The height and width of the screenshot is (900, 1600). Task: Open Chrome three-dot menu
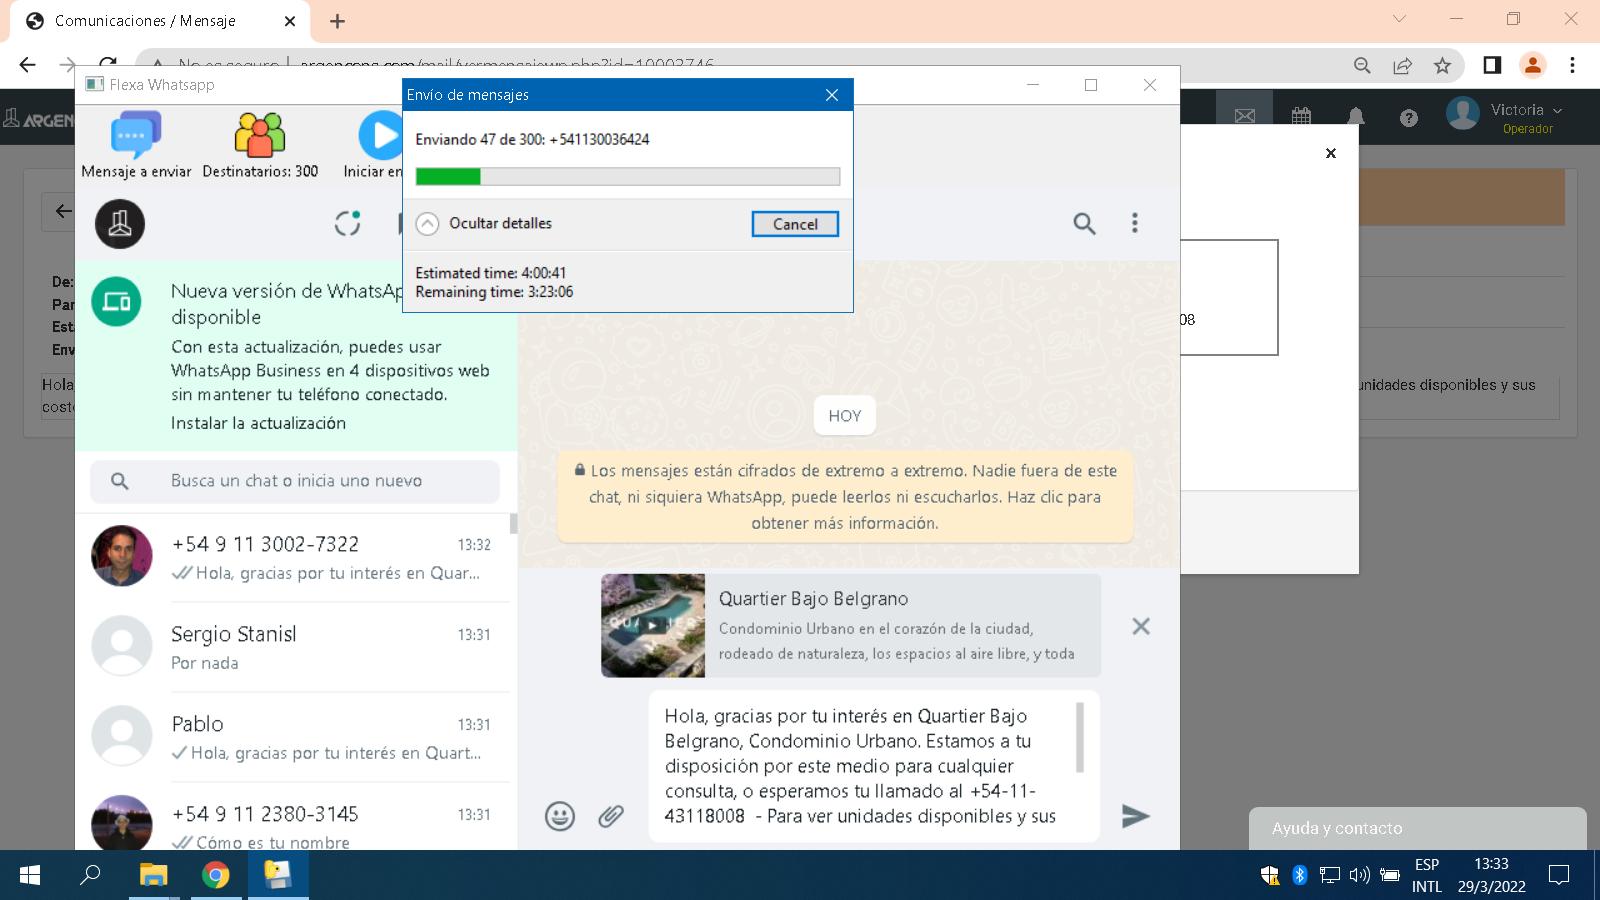click(x=1572, y=65)
